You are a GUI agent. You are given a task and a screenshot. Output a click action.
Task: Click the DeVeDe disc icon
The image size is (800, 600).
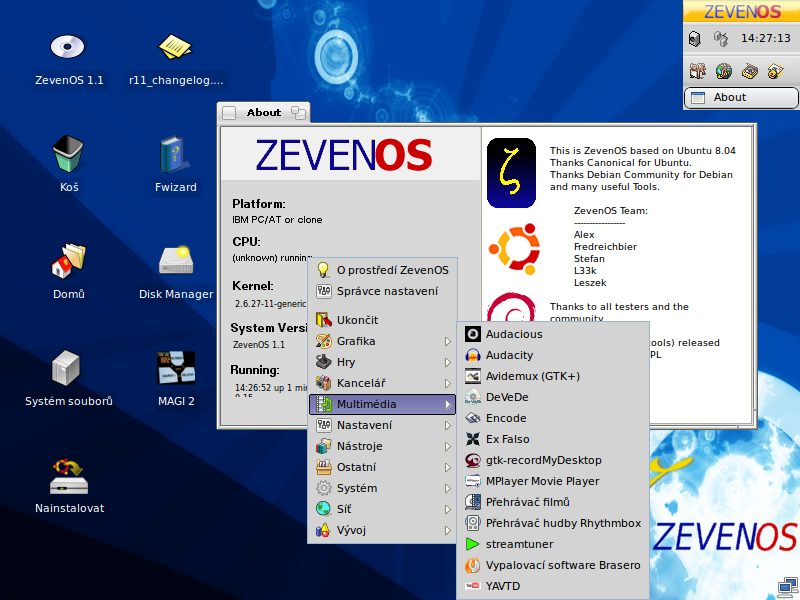coord(473,397)
